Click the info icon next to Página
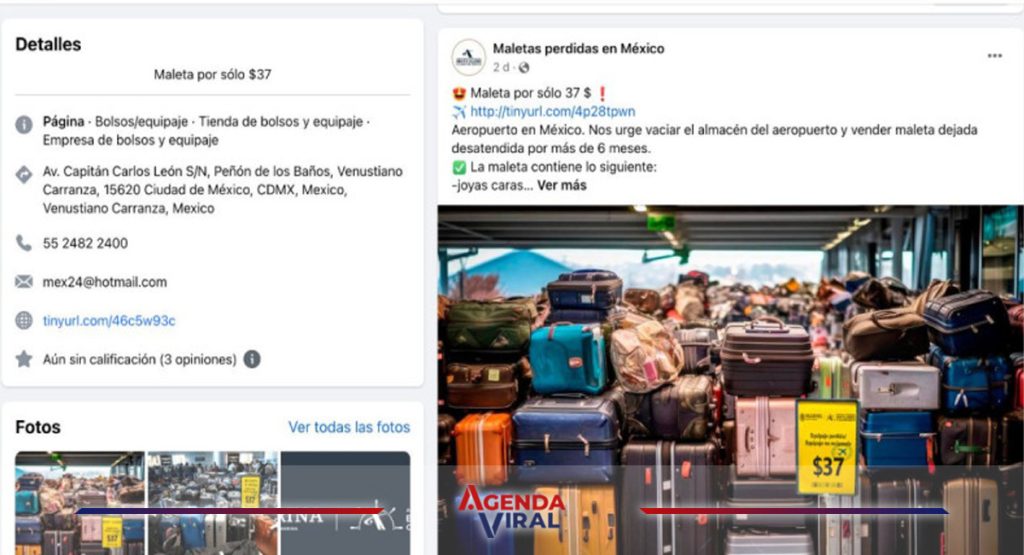1024x555 pixels. [x=24, y=124]
